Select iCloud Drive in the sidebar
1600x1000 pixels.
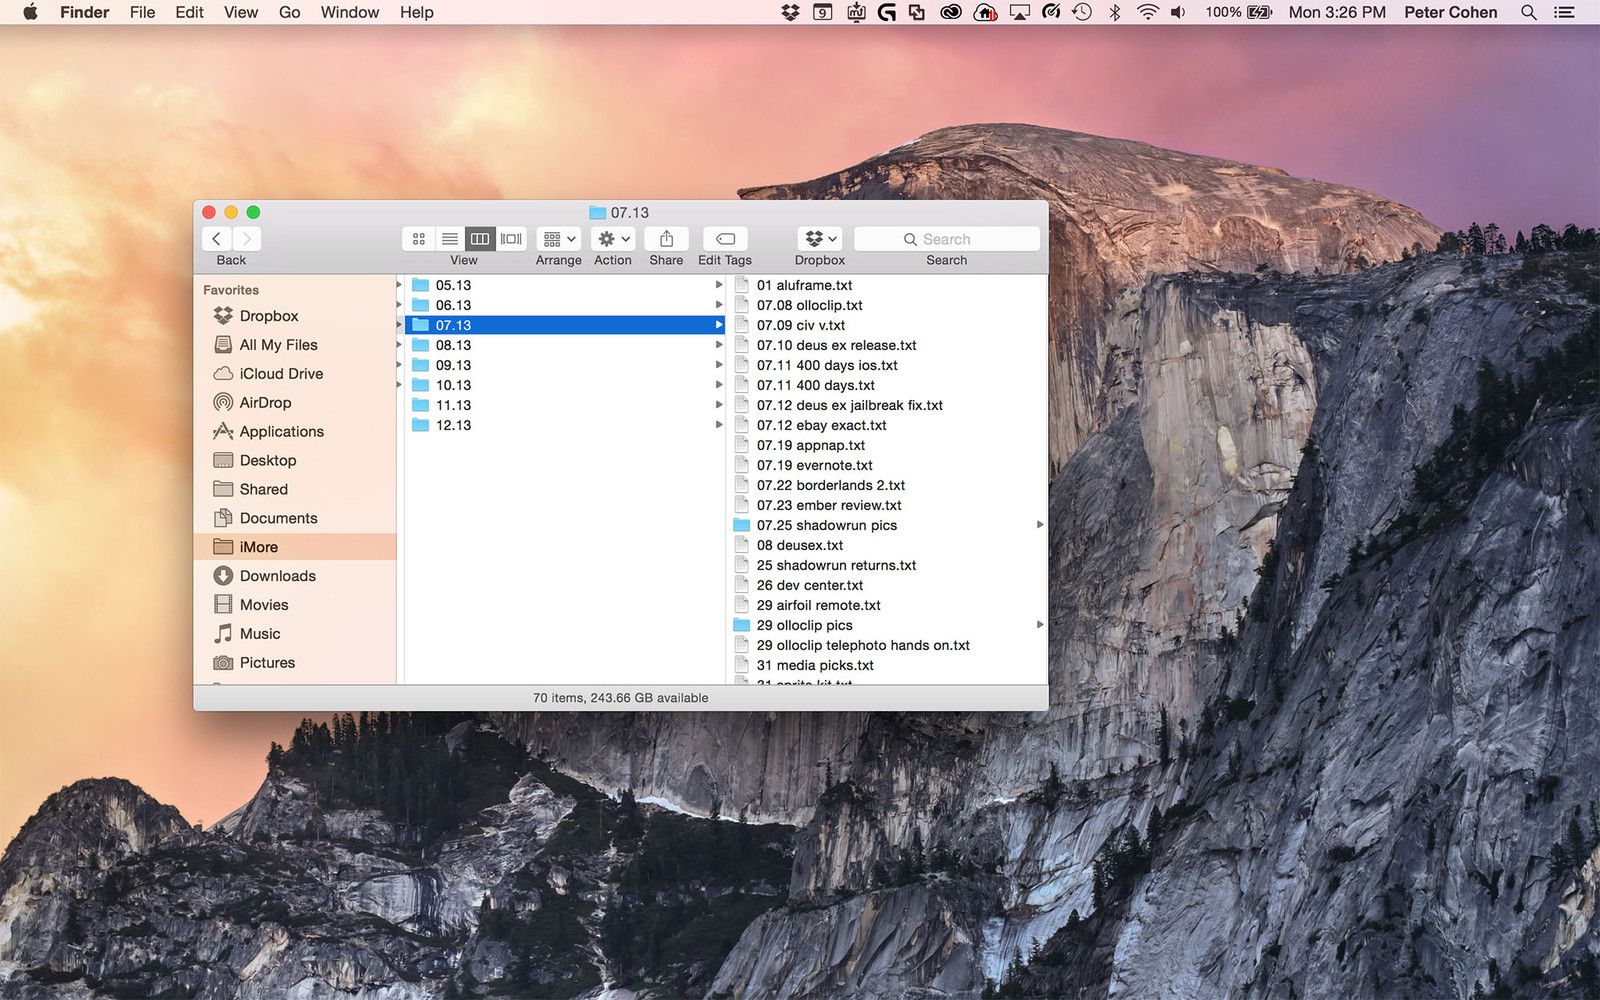[x=281, y=374]
